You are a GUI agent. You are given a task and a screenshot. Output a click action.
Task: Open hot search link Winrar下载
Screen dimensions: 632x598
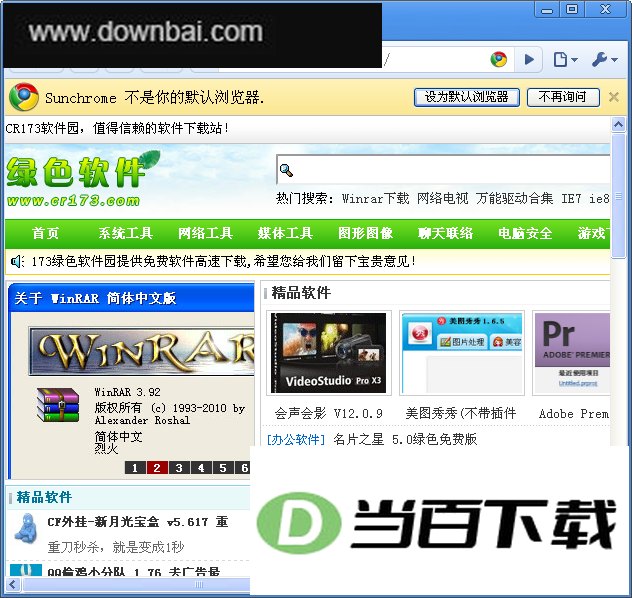pos(375,199)
